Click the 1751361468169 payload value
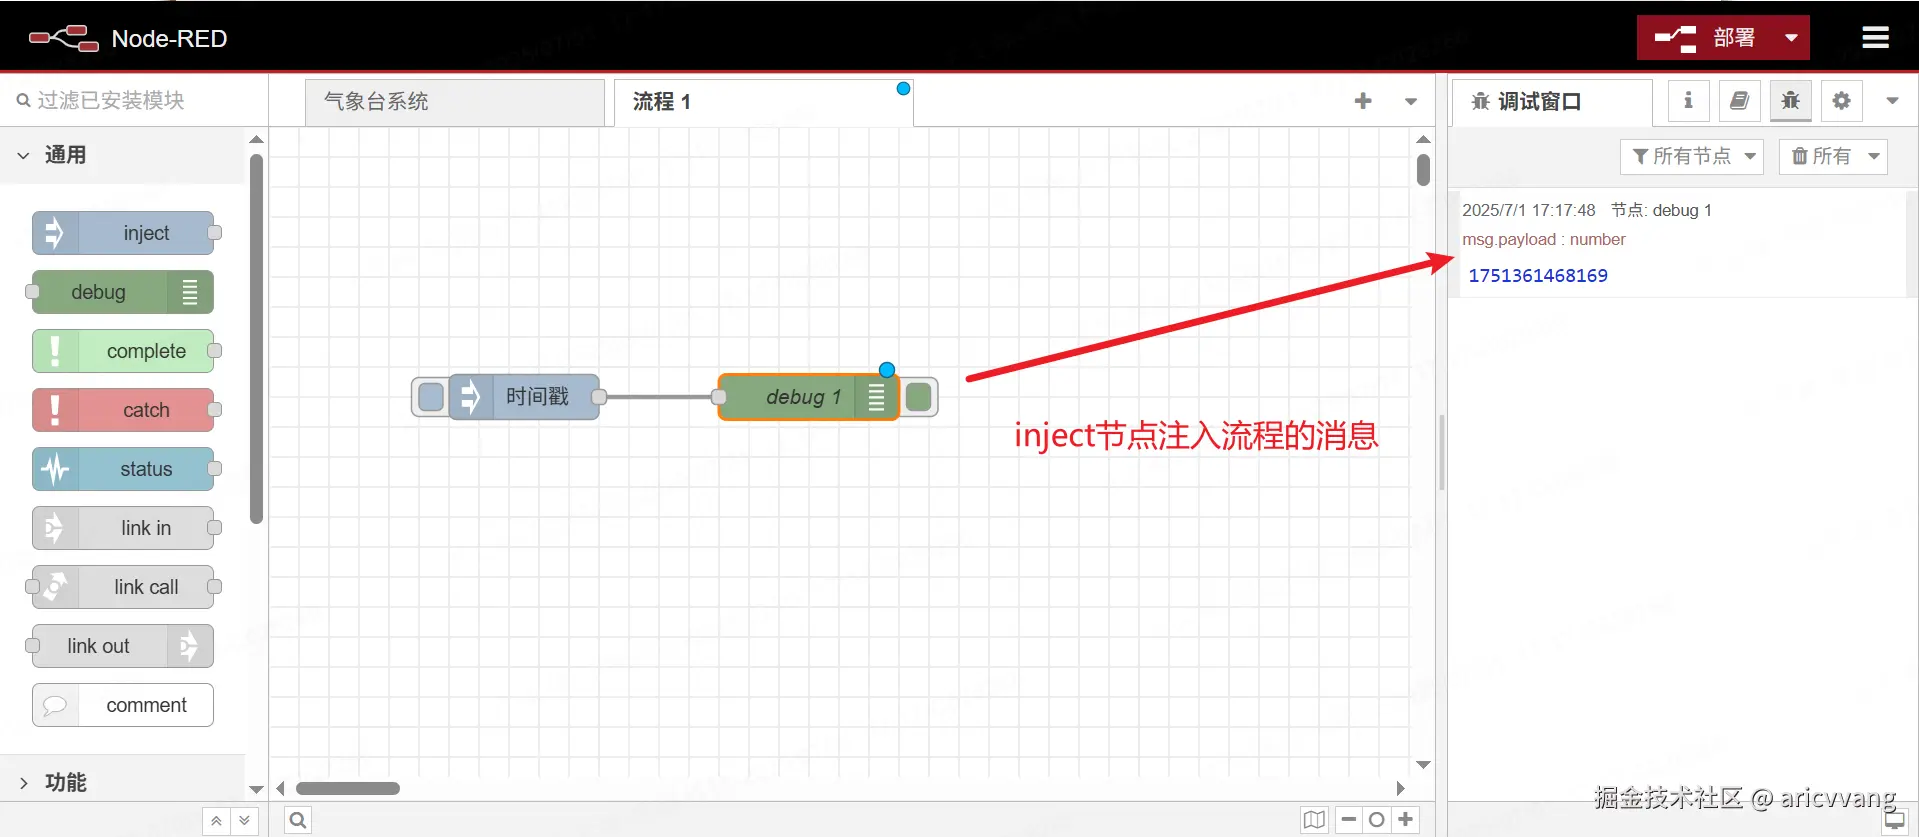The height and width of the screenshot is (837, 1919). point(1537,275)
